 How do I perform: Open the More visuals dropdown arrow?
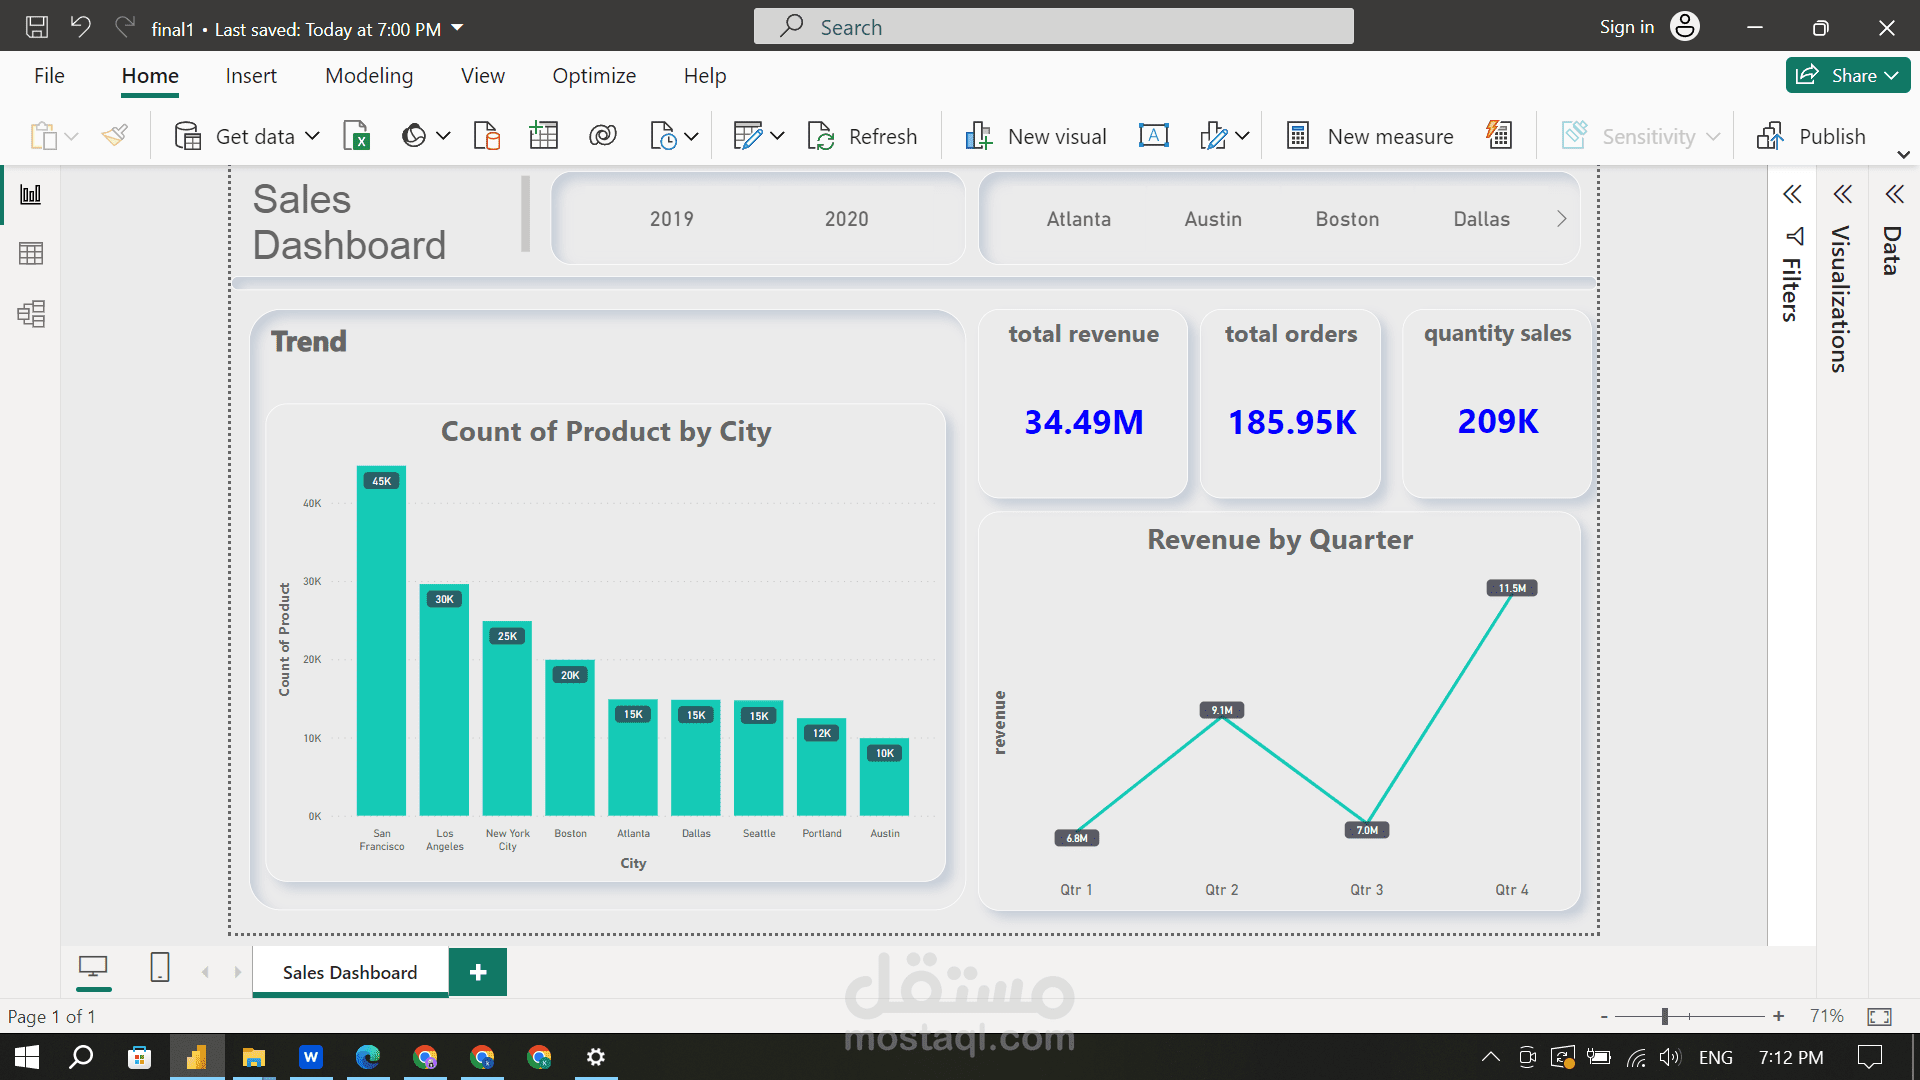coord(1242,136)
